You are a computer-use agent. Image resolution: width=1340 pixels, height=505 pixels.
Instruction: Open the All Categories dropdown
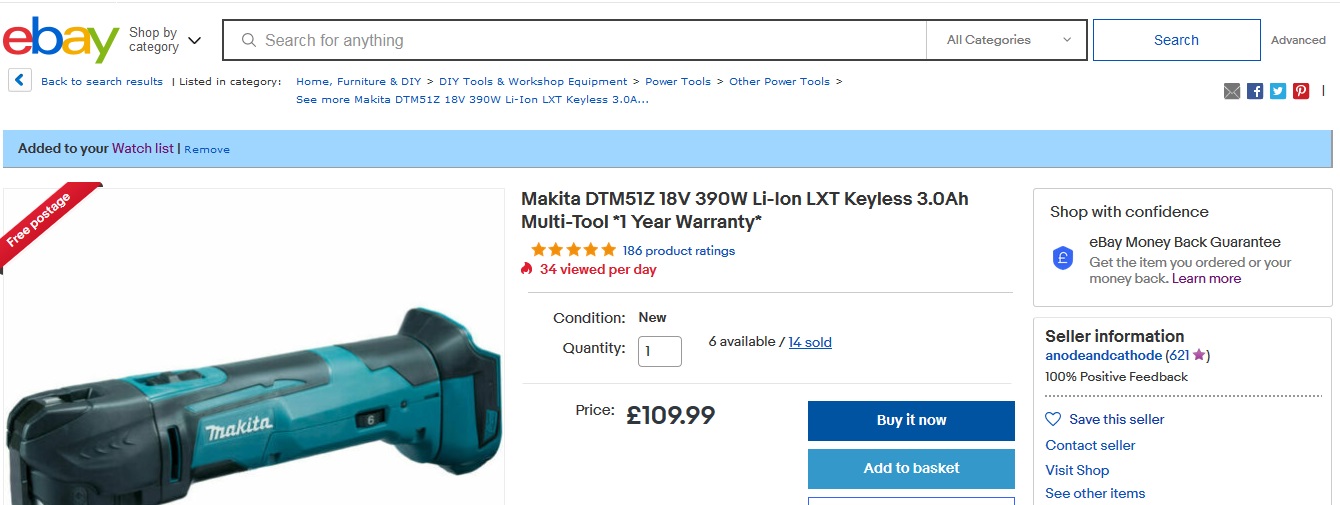coord(1008,40)
